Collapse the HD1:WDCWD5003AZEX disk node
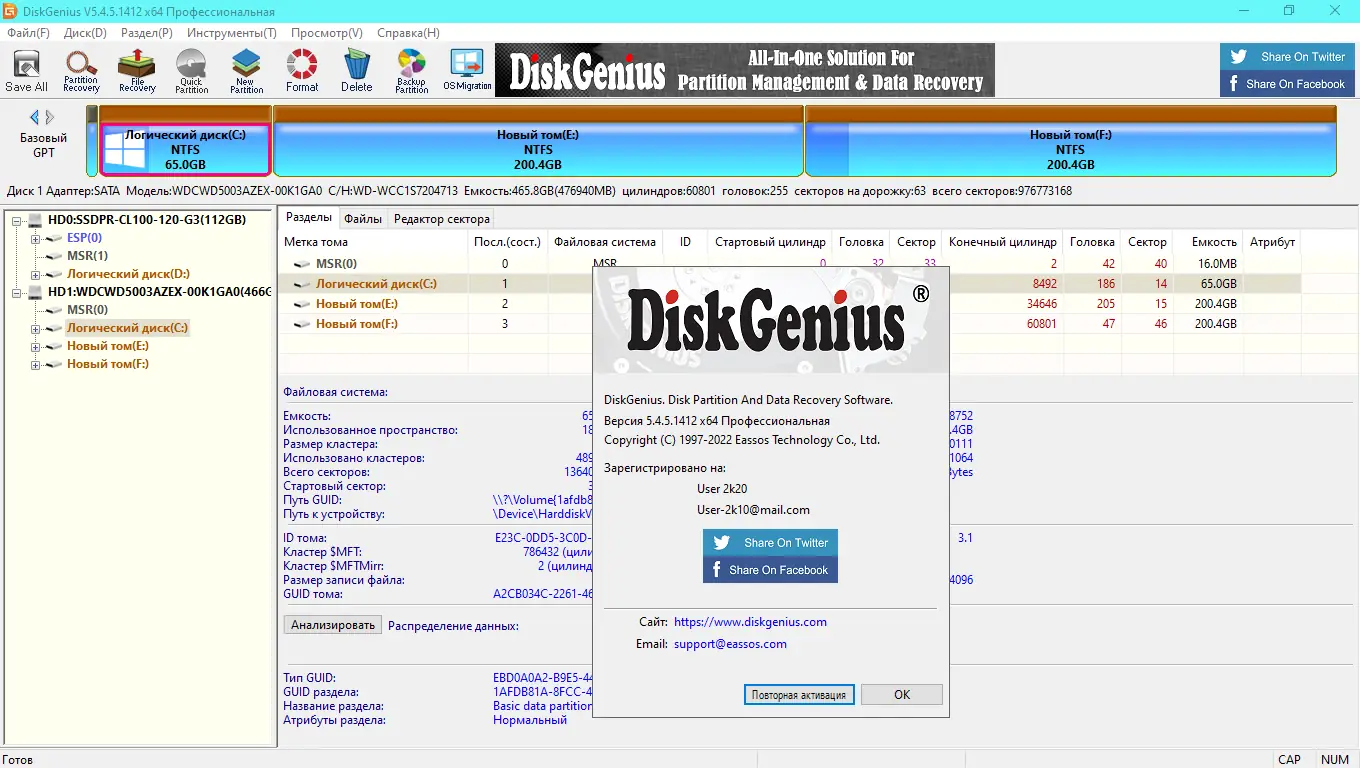The width and height of the screenshot is (1360, 768). 17,292
